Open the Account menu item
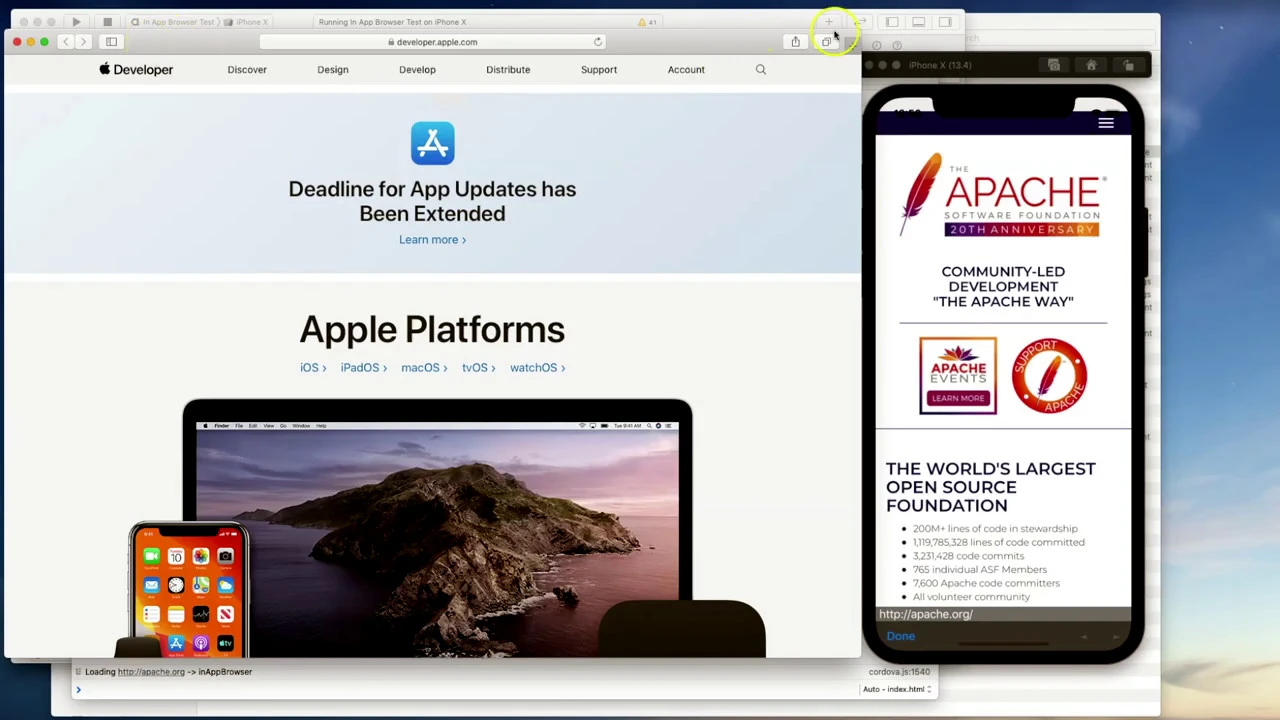Image resolution: width=1280 pixels, height=720 pixels. 686,70
